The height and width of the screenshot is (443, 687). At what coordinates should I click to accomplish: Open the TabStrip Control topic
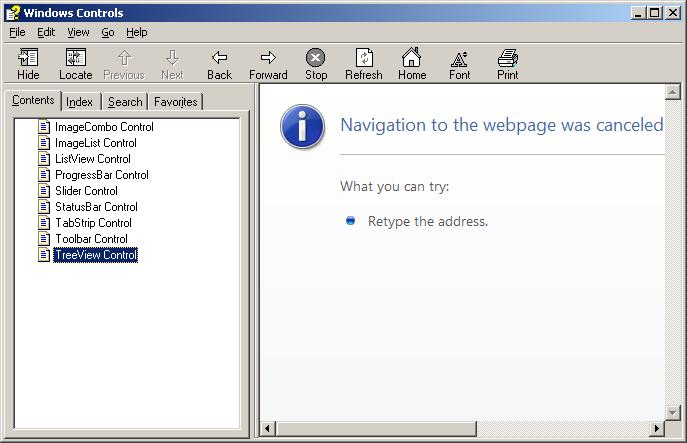click(x=93, y=223)
